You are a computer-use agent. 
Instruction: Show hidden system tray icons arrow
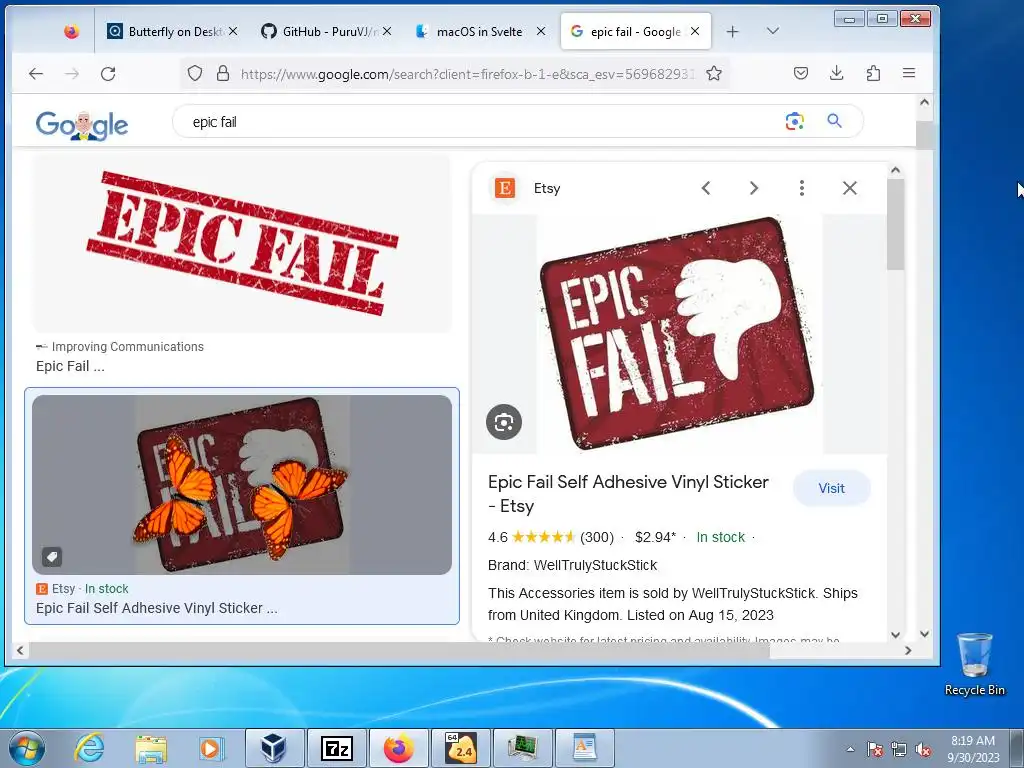coord(850,749)
